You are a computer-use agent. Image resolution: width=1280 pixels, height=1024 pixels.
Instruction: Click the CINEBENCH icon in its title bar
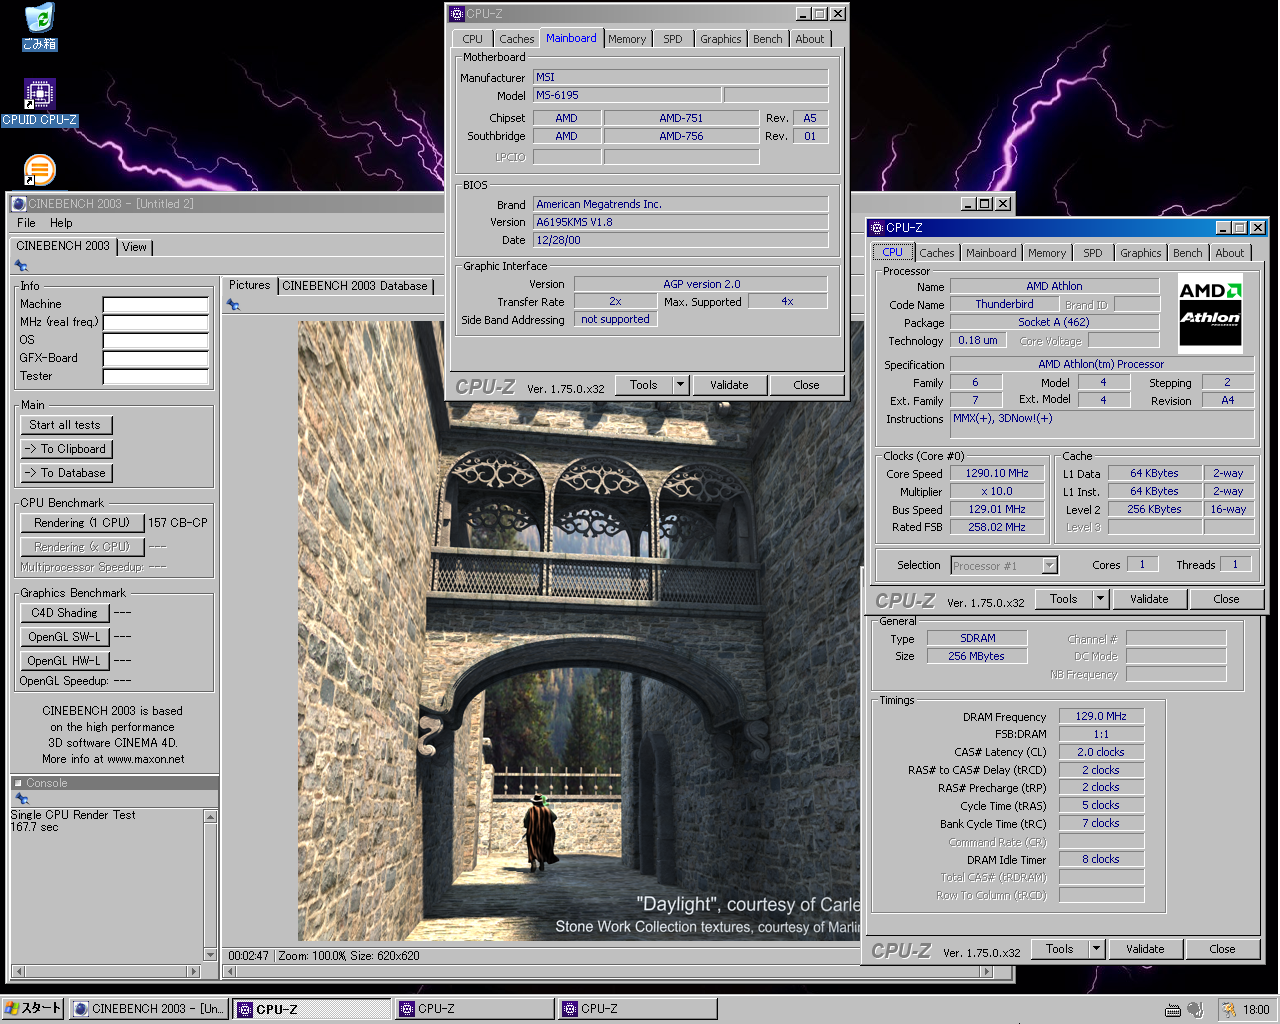click(x=18, y=204)
